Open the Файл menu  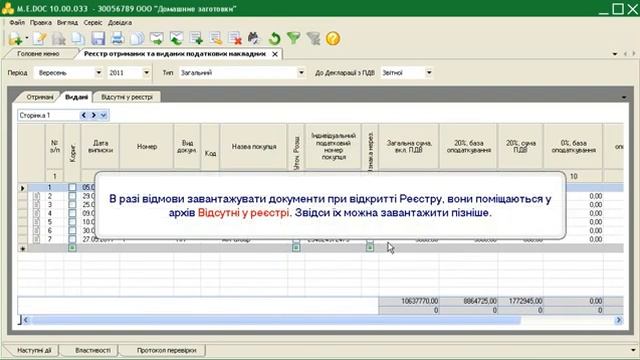point(17,22)
